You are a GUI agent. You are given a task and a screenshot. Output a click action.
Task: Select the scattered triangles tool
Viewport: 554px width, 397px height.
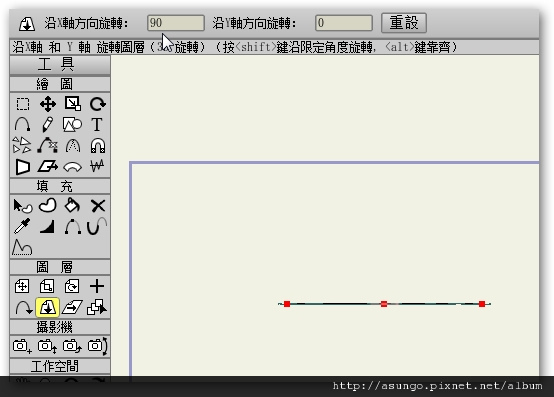tap(22, 145)
